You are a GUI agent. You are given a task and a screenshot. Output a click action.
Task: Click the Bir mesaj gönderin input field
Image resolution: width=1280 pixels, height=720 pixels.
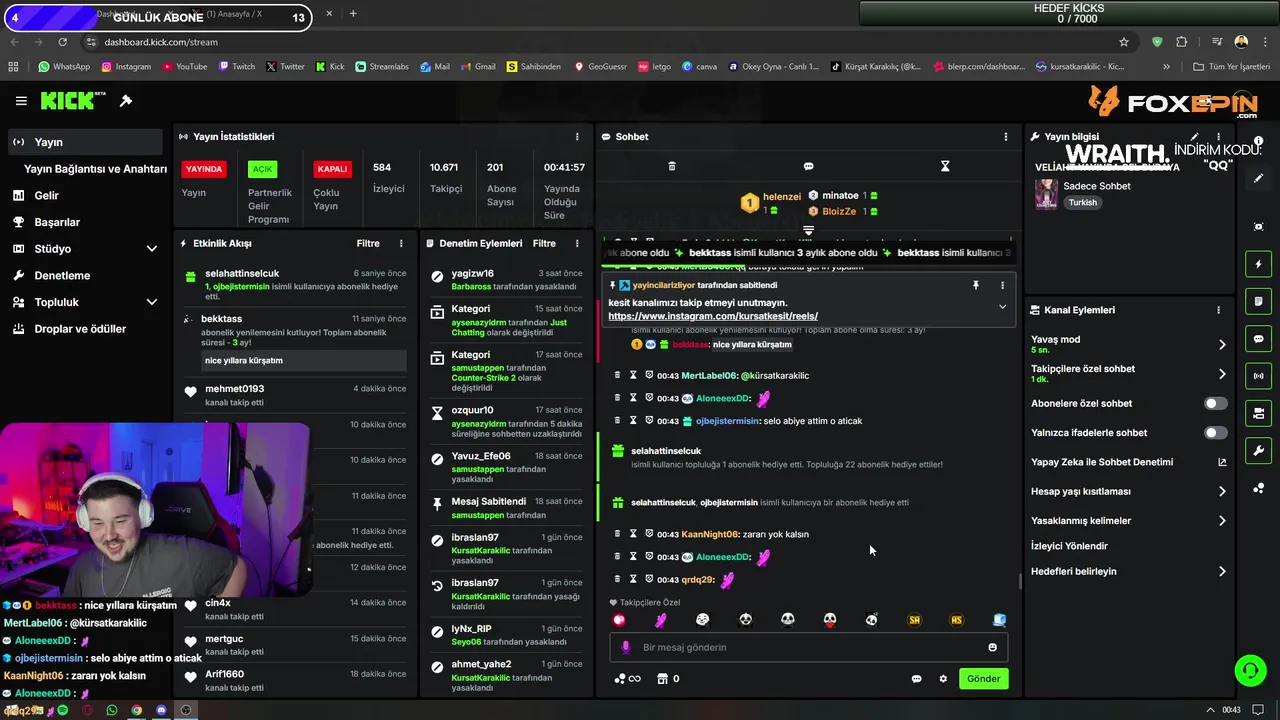point(808,647)
